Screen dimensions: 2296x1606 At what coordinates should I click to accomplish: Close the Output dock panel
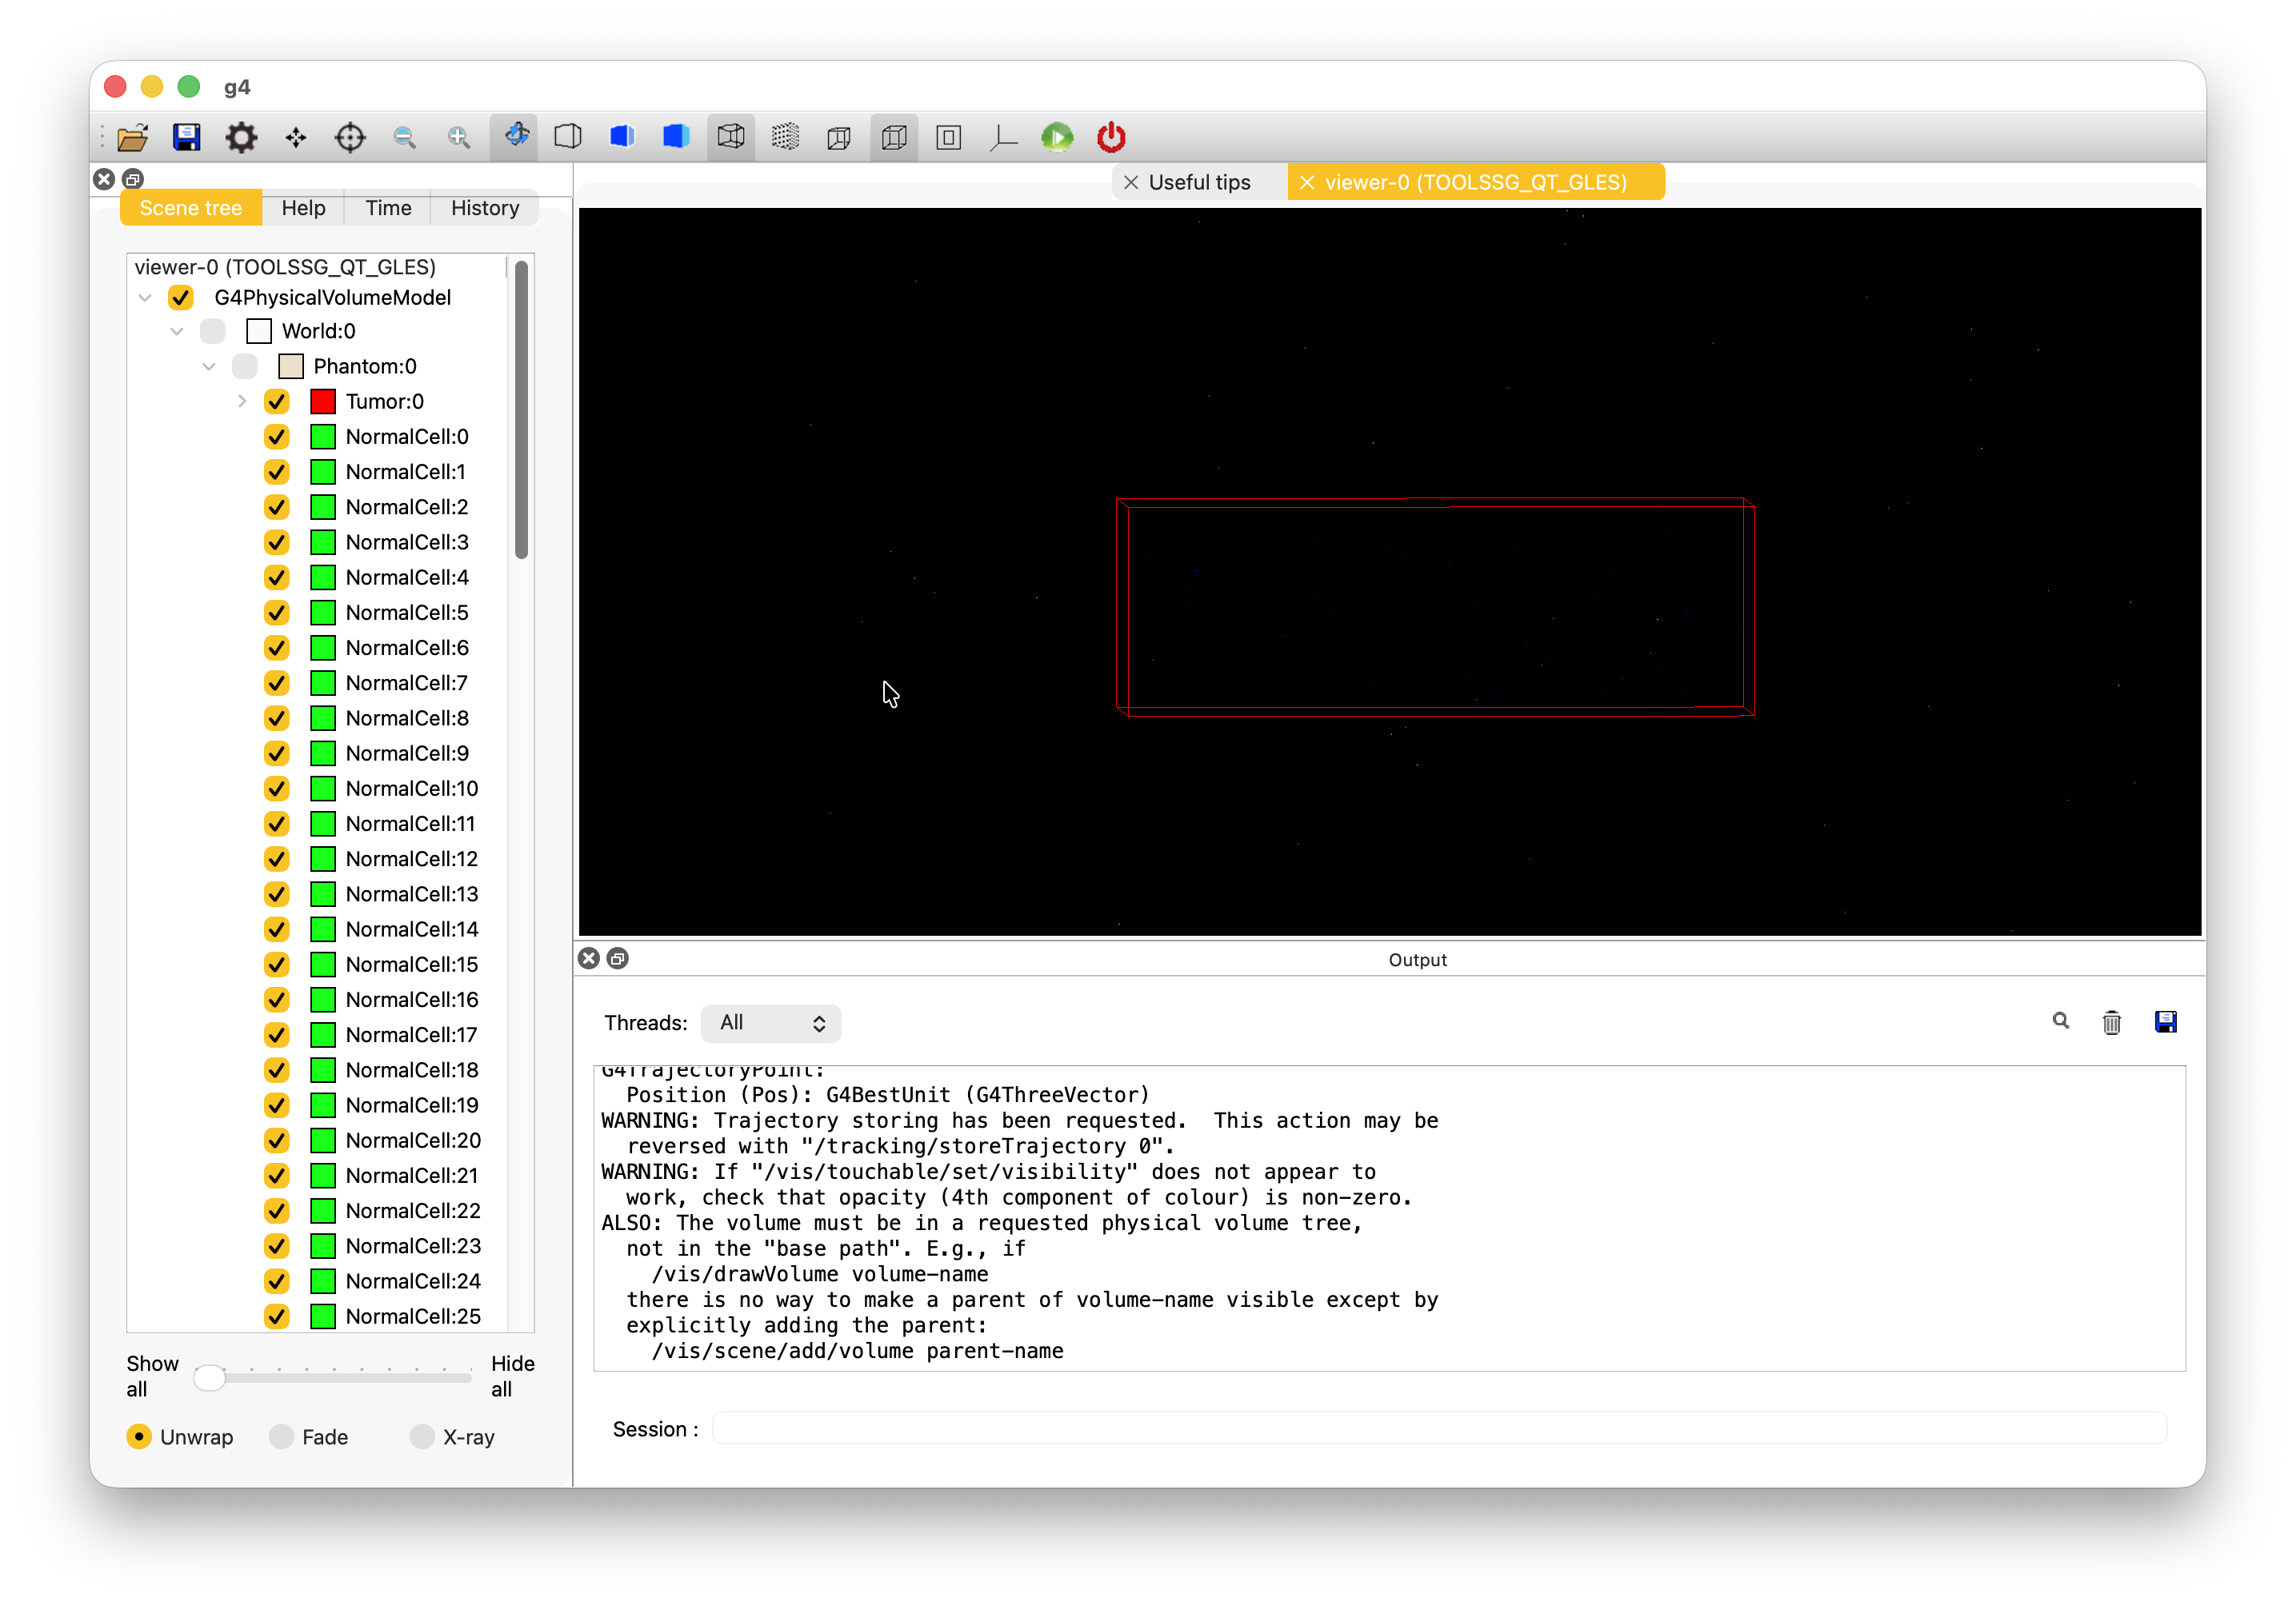pos(589,958)
